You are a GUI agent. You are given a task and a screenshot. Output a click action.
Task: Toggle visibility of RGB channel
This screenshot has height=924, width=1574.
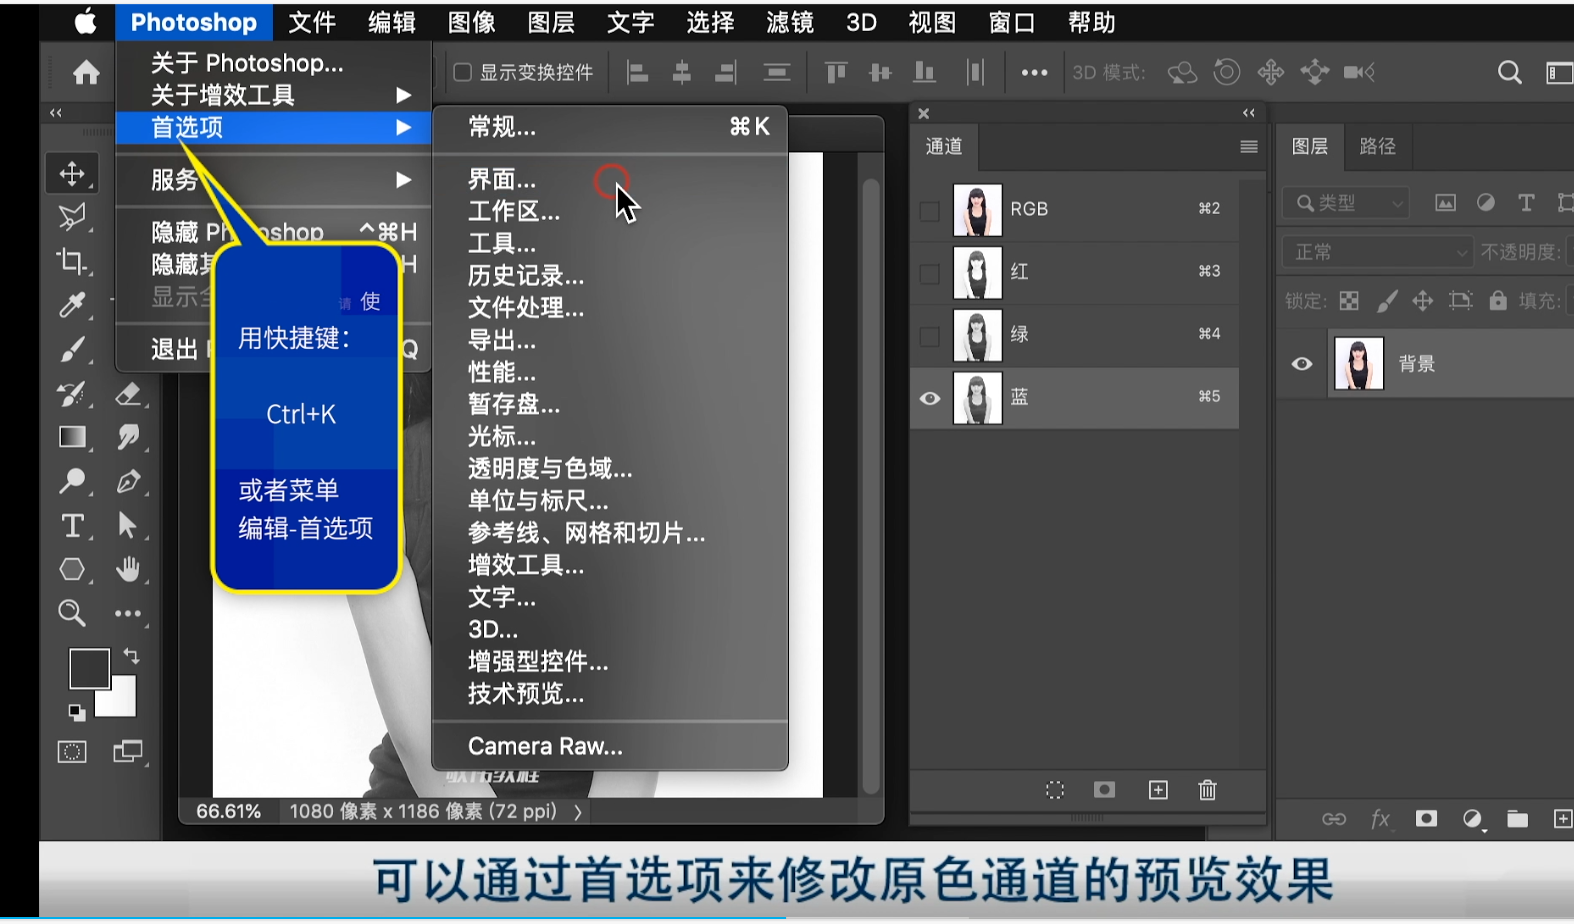tap(930, 210)
